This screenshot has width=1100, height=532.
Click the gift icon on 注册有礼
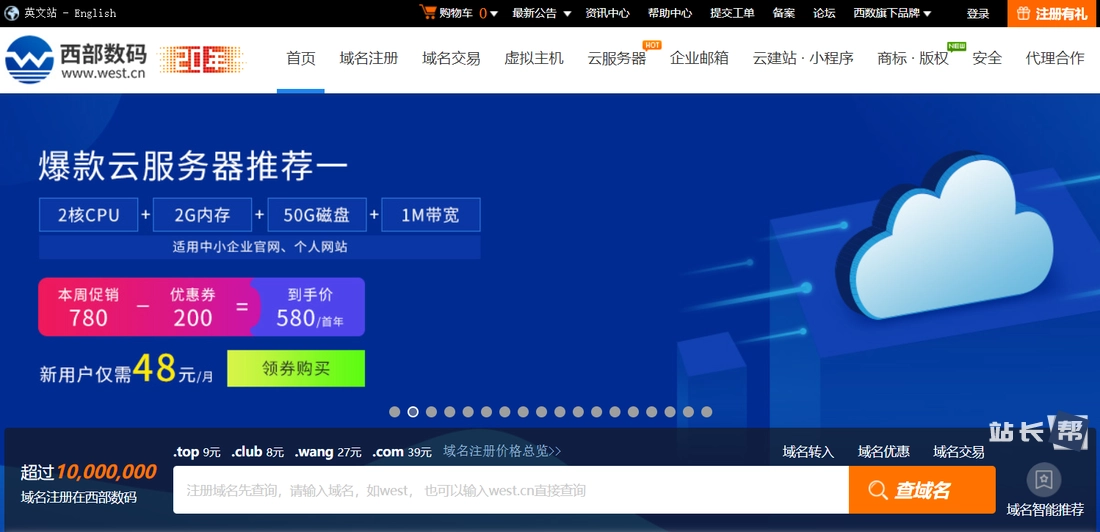click(x=1023, y=13)
